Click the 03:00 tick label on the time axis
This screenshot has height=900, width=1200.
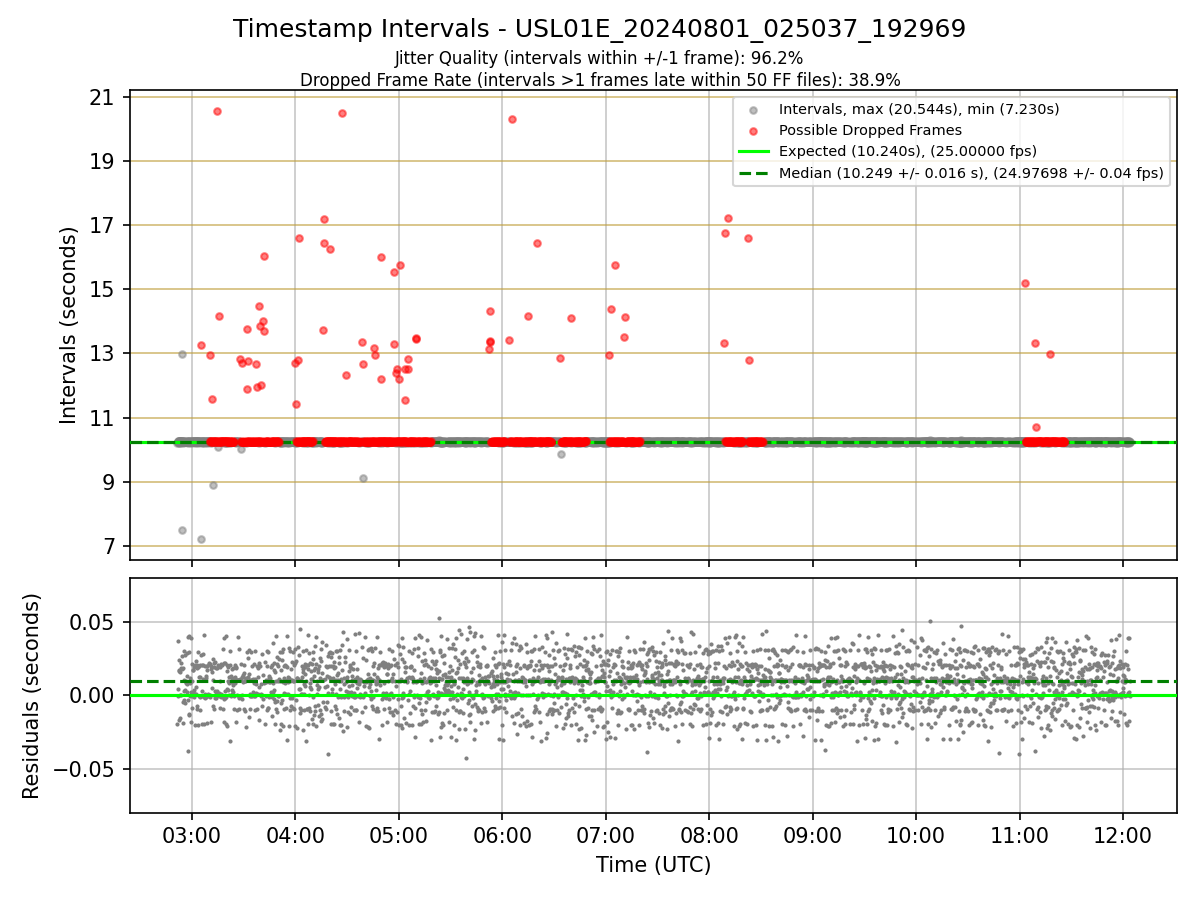click(191, 834)
